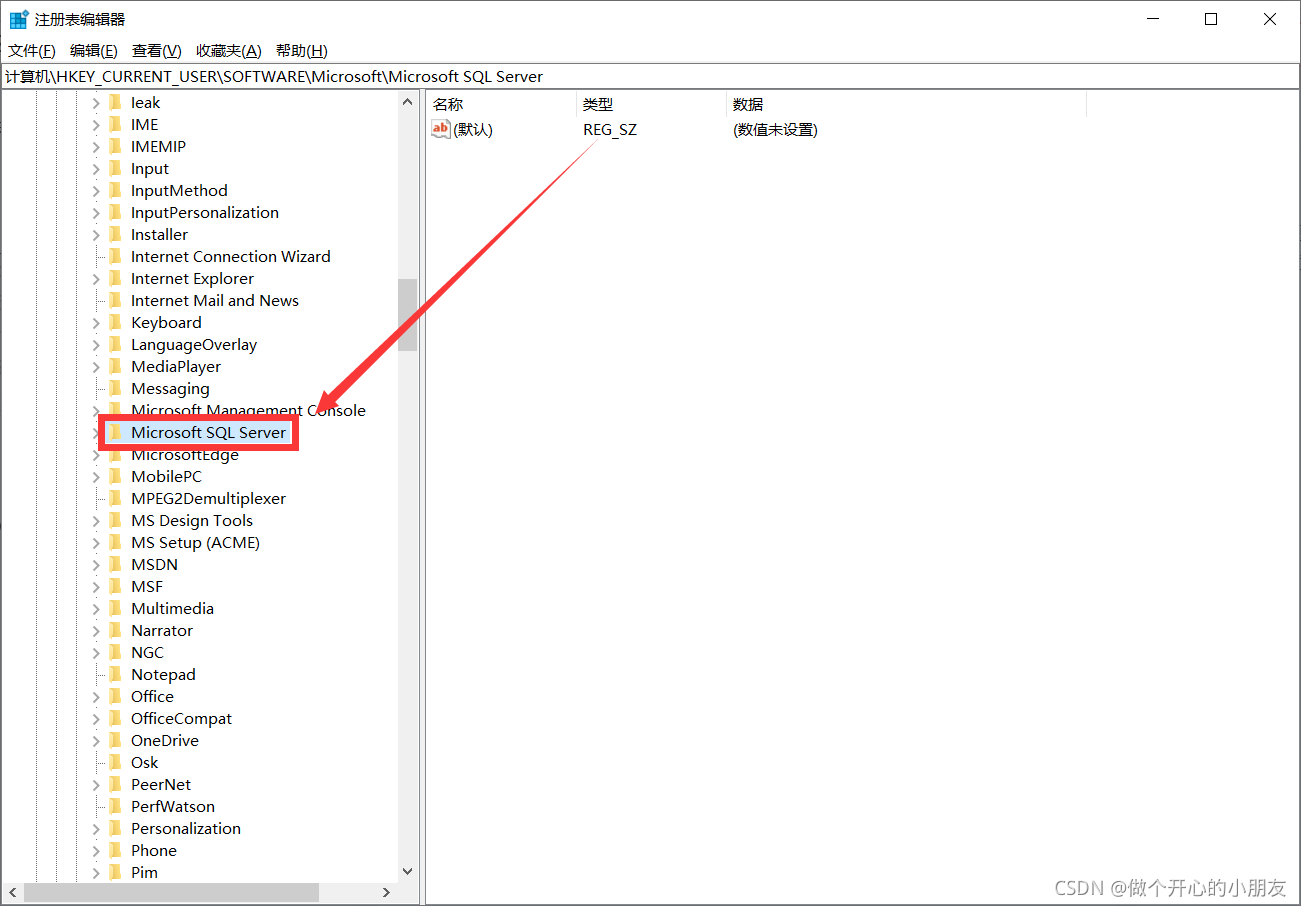The width and height of the screenshot is (1301, 906).
Task: Expand the Personalization key
Action: point(97,828)
